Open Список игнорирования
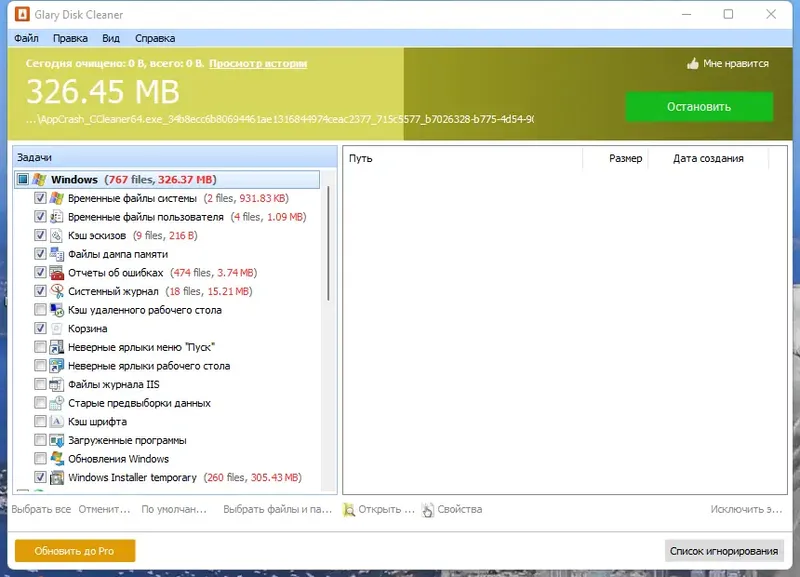The image size is (800, 577). (x=724, y=551)
